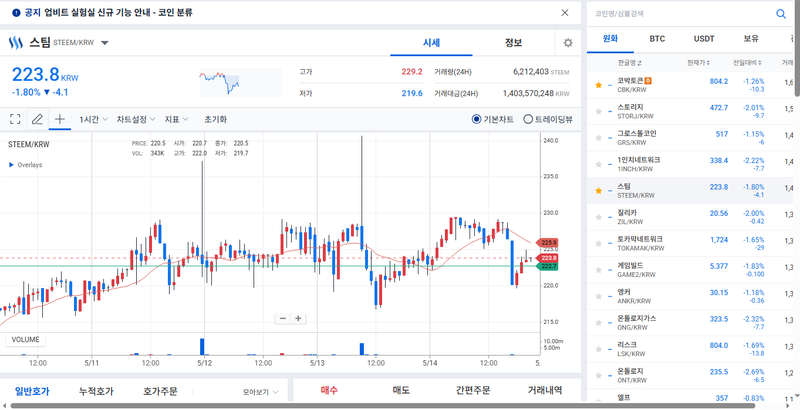The width and height of the screenshot is (800, 410).
Task: Open the 일반호가 tab
Action: click(32, 391)
